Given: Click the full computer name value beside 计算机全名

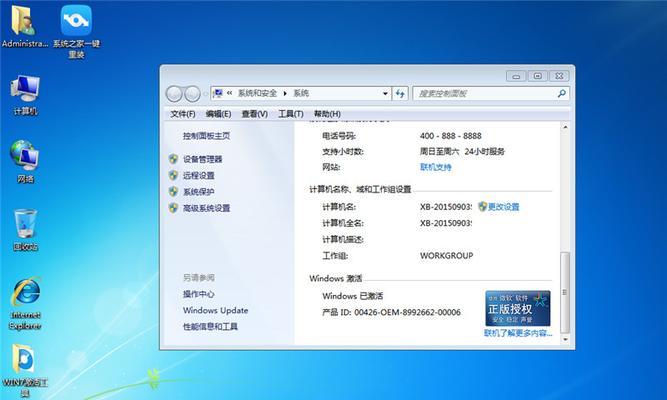Looking at the screenshot, I should click(446, 223).
